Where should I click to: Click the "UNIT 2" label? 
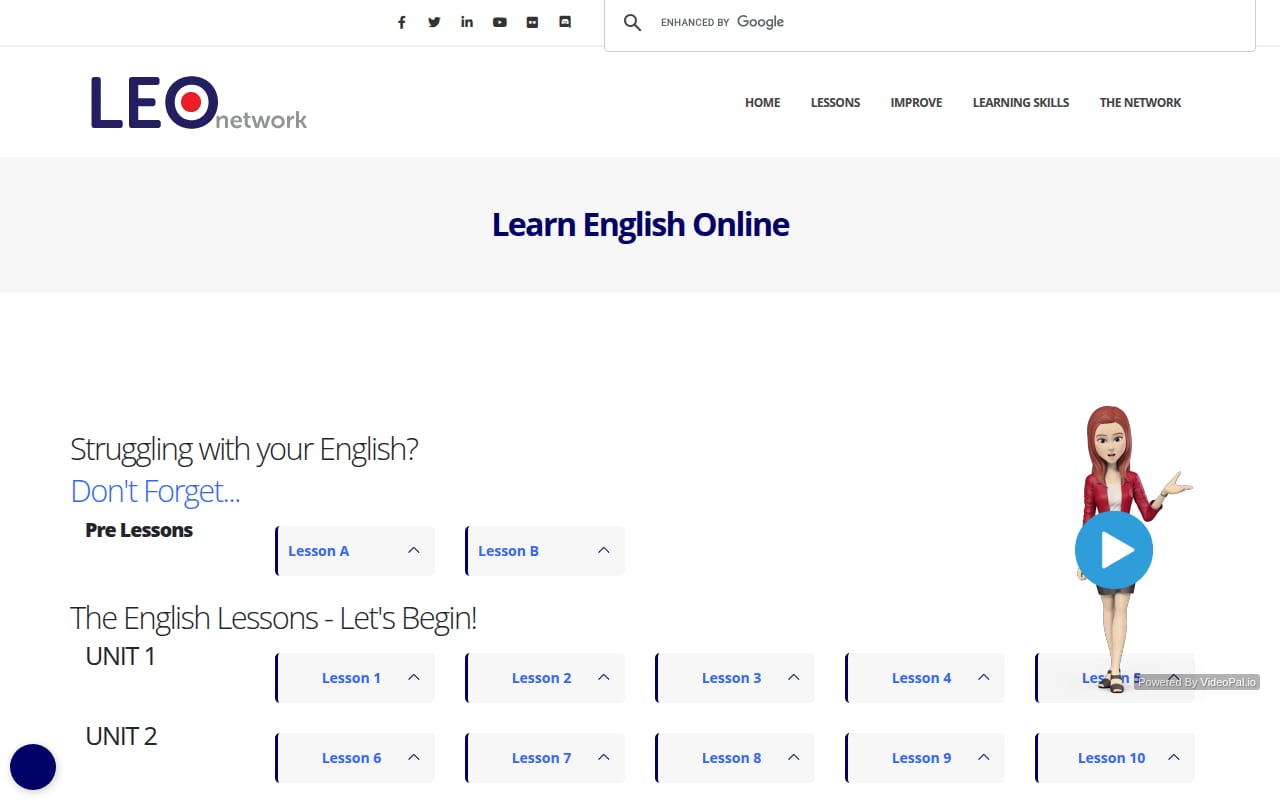pos(121,736)
